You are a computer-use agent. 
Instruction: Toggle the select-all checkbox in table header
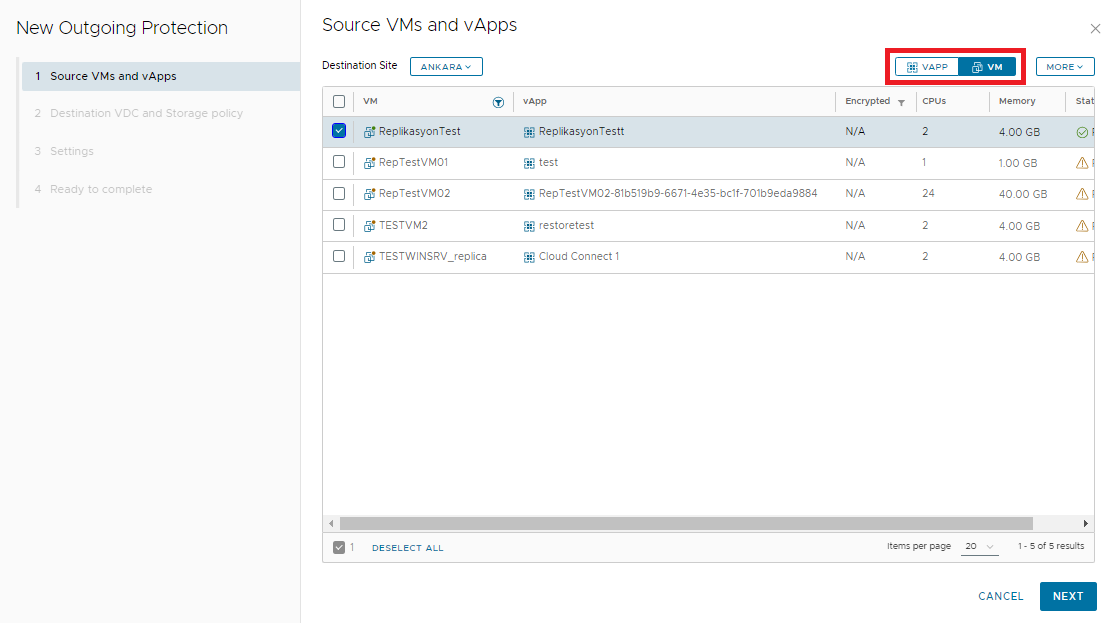(339, 101)
